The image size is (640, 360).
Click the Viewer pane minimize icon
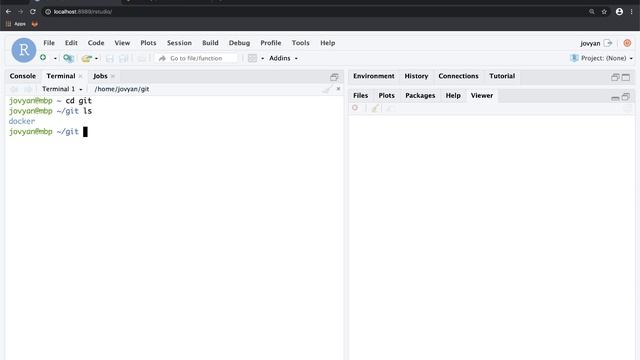(615, 98)
